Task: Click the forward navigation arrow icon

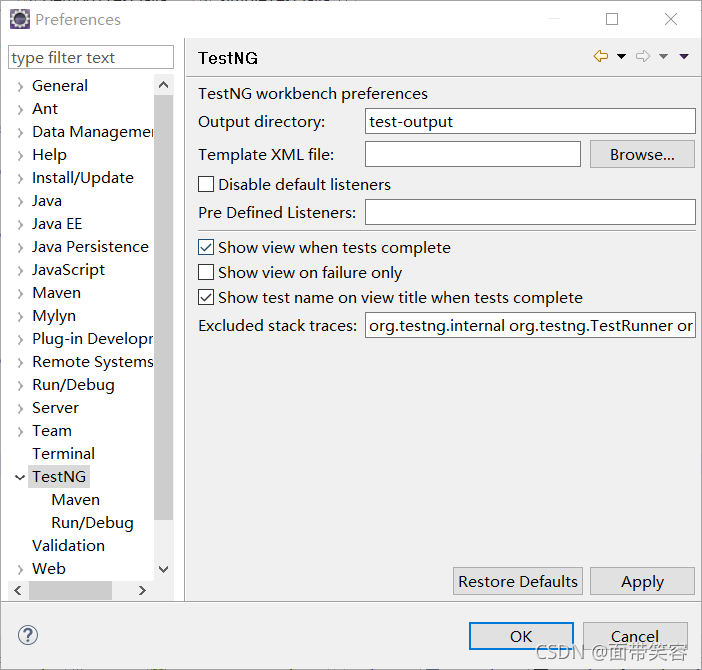Action: 643,56
